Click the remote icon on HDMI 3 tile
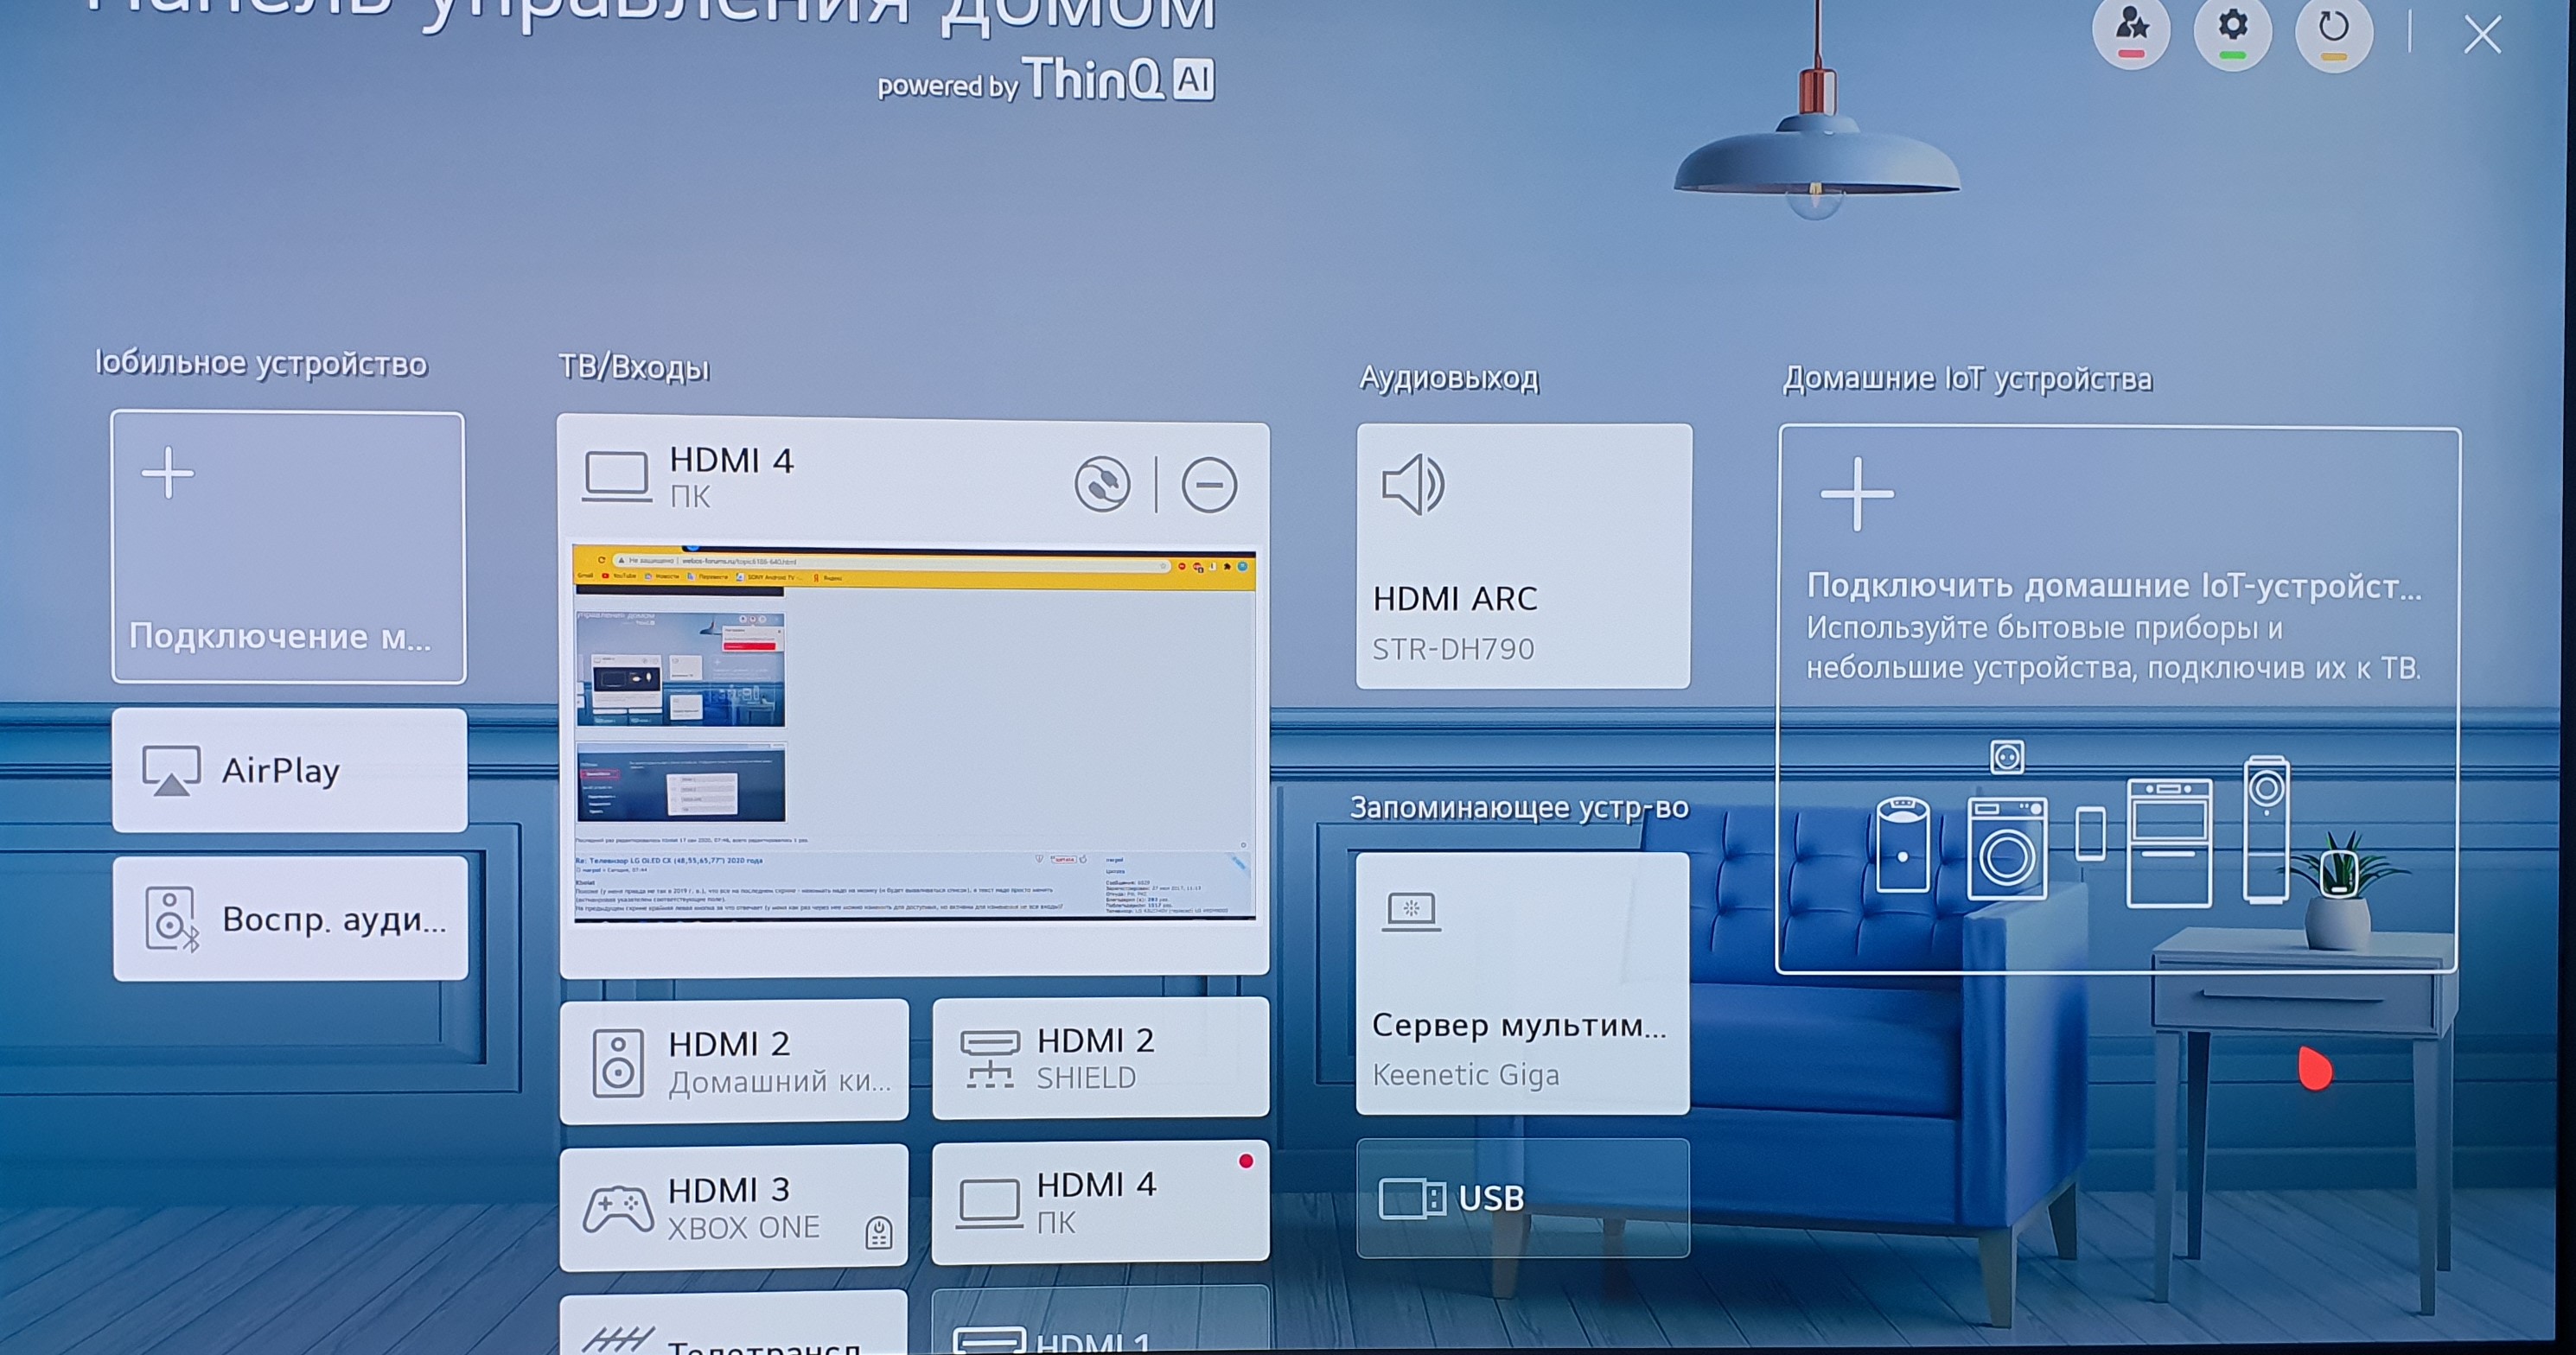This screenshot has width=2576, height=1355. click(878, 1232)
